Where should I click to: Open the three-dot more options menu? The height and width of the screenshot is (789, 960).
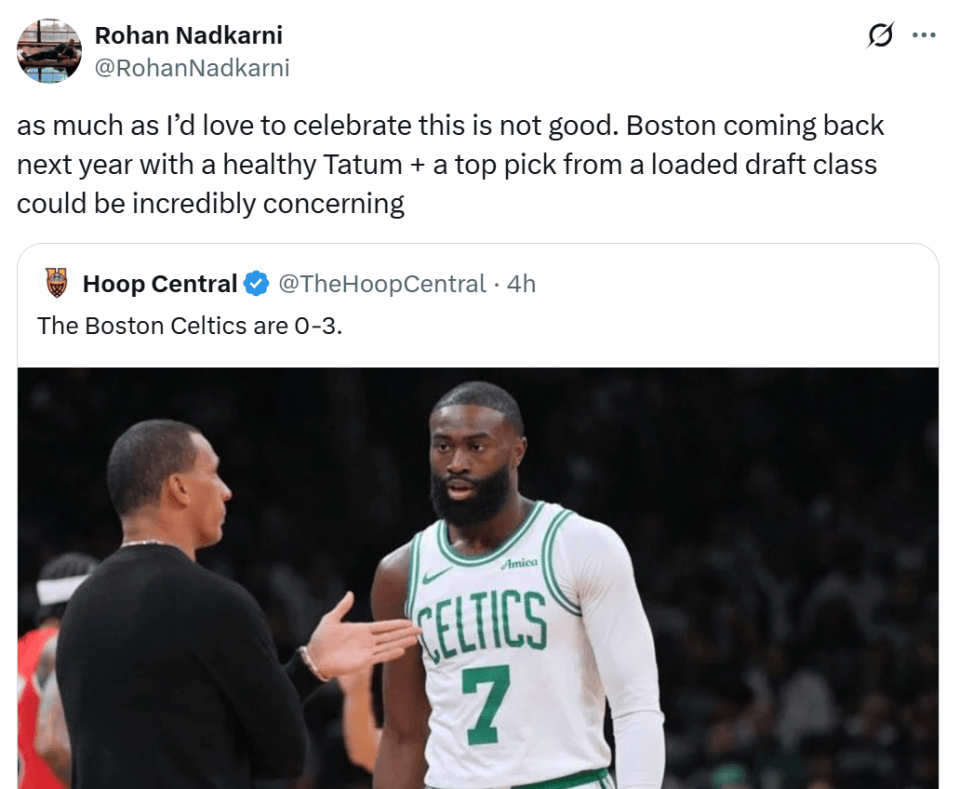pyautogui.click(x=923, y=36)
